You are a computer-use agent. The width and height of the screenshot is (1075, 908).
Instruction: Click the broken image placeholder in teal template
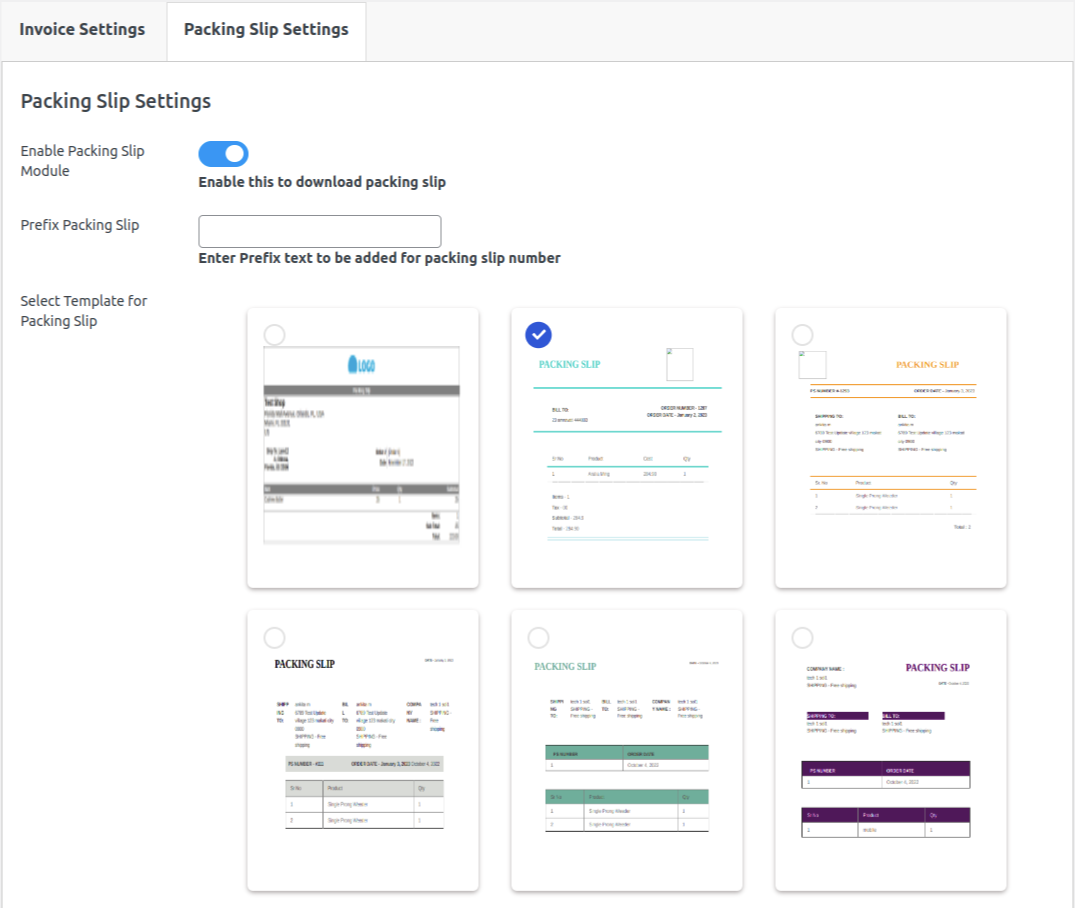(680, 365)
